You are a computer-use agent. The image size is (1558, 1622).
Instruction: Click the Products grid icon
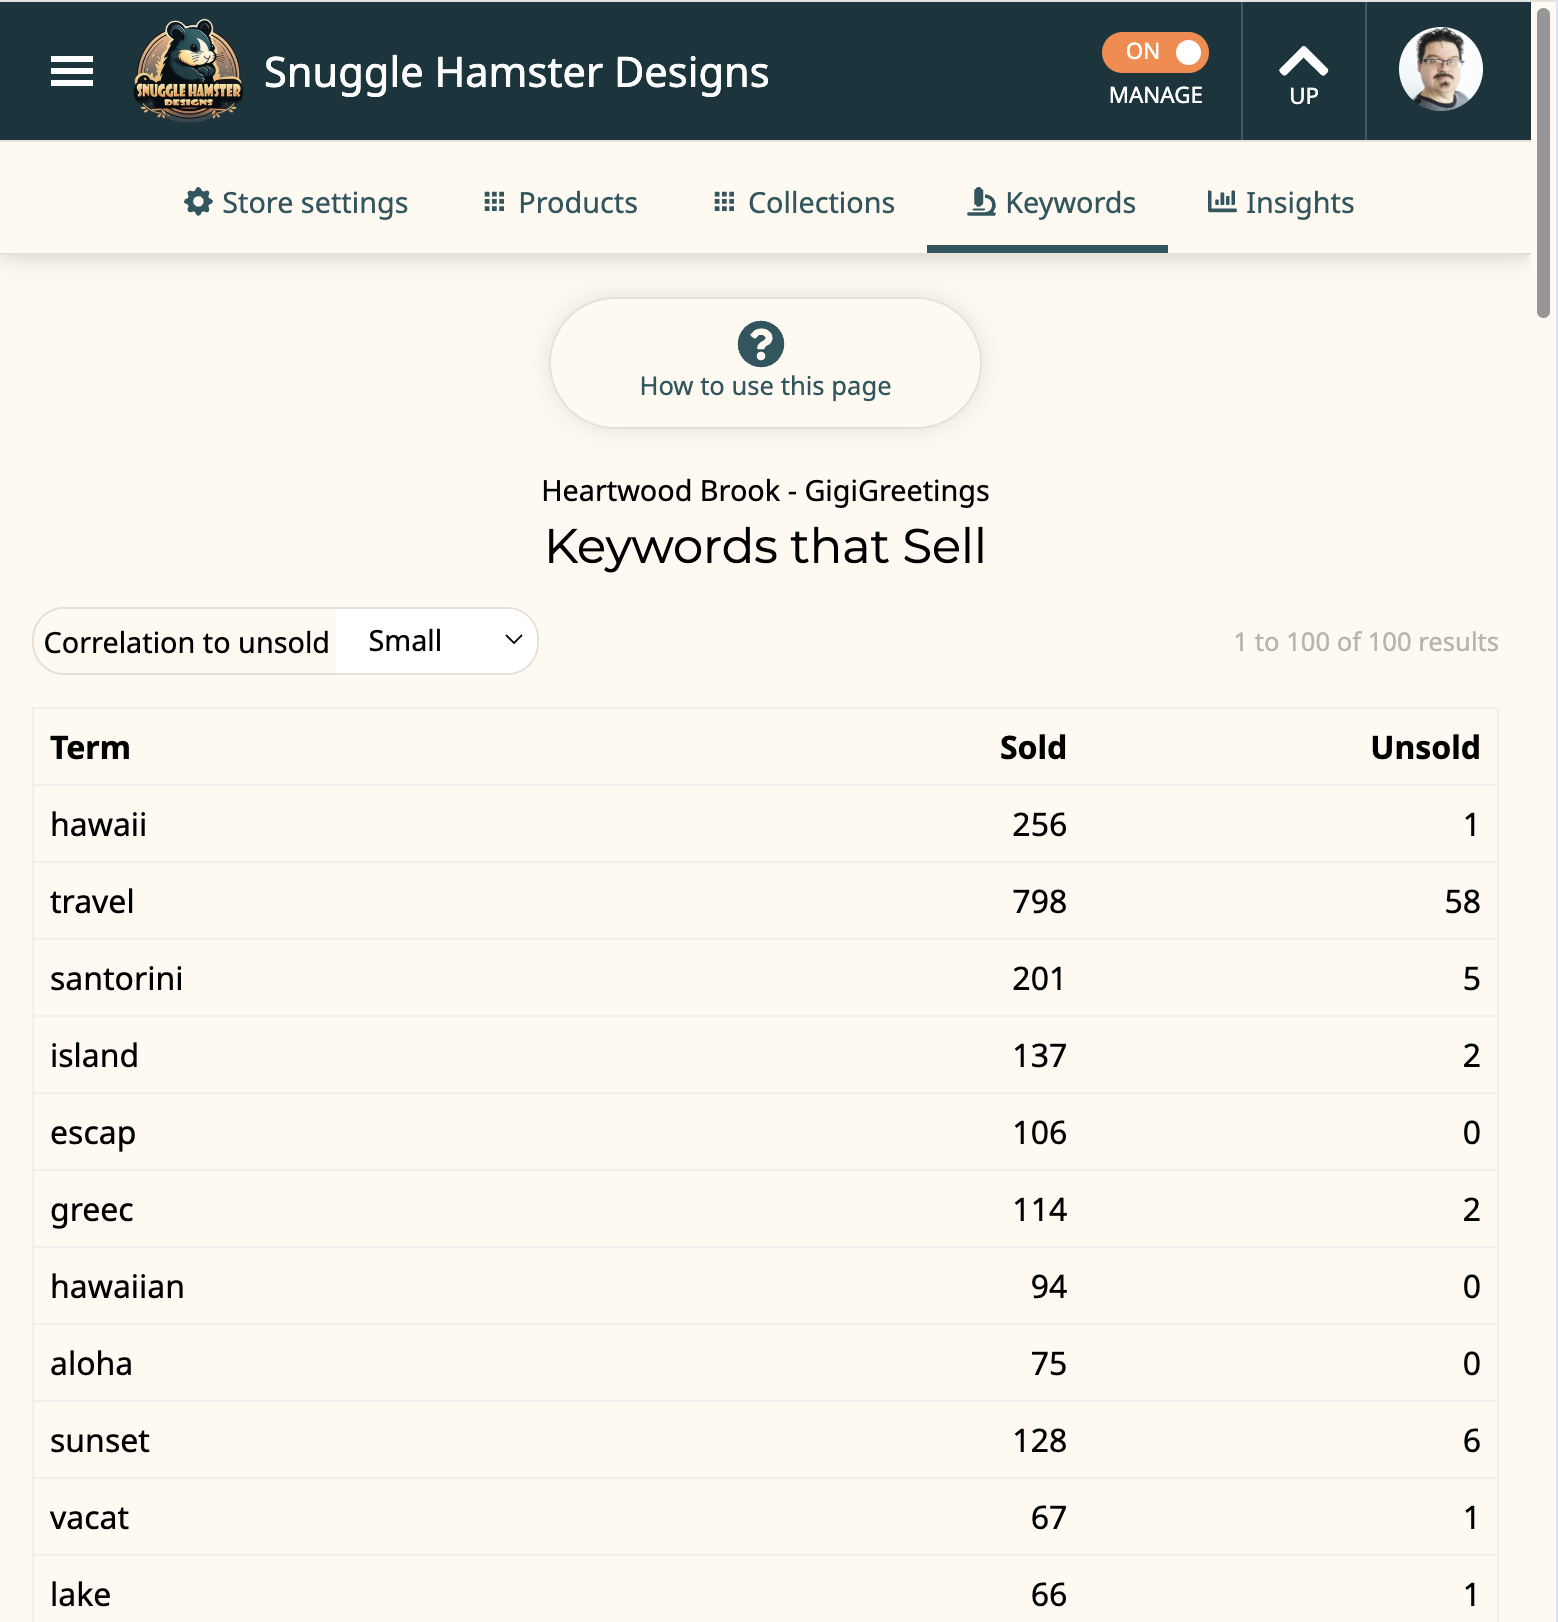494,202
